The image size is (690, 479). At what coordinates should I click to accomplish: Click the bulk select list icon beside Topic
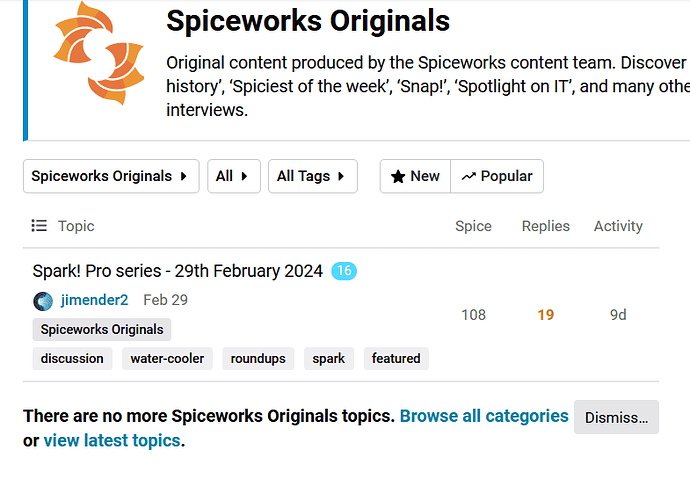39,226
